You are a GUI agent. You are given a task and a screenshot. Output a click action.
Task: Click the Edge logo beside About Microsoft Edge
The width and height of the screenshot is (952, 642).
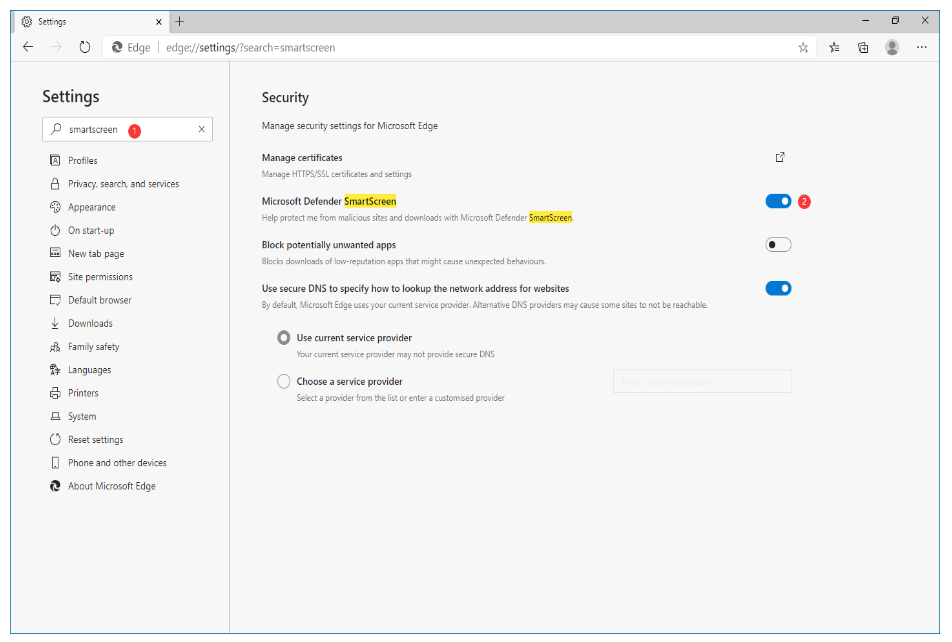[x=55, y=486]
